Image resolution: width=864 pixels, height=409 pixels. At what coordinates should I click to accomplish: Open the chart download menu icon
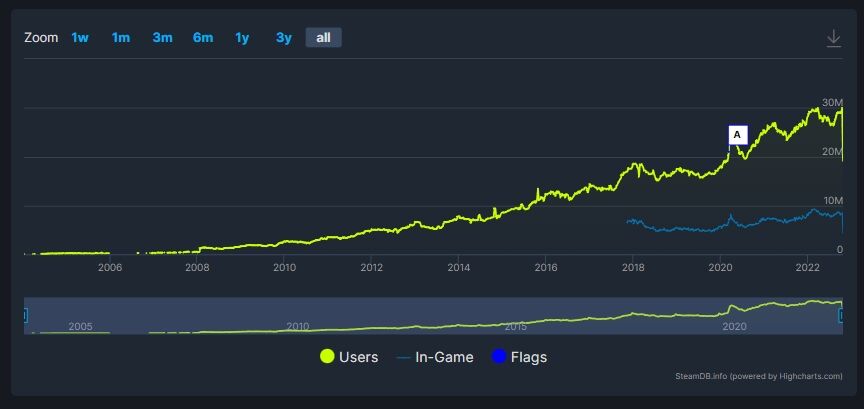[x=834, y=39]
